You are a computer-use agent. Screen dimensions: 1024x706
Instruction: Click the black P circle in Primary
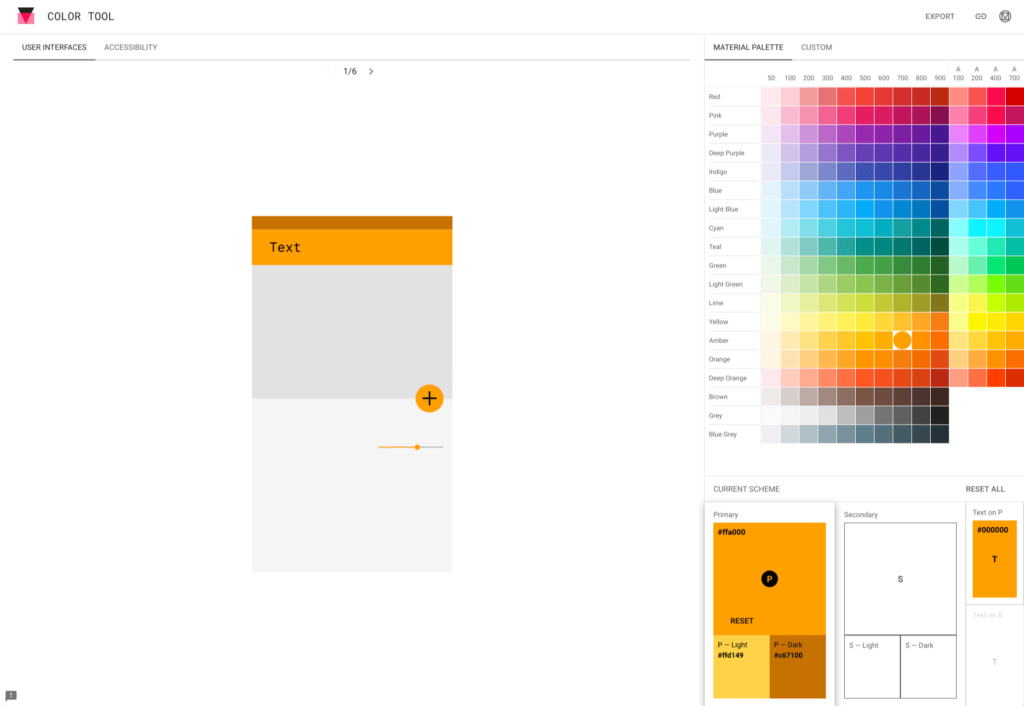tap(769, 578)
